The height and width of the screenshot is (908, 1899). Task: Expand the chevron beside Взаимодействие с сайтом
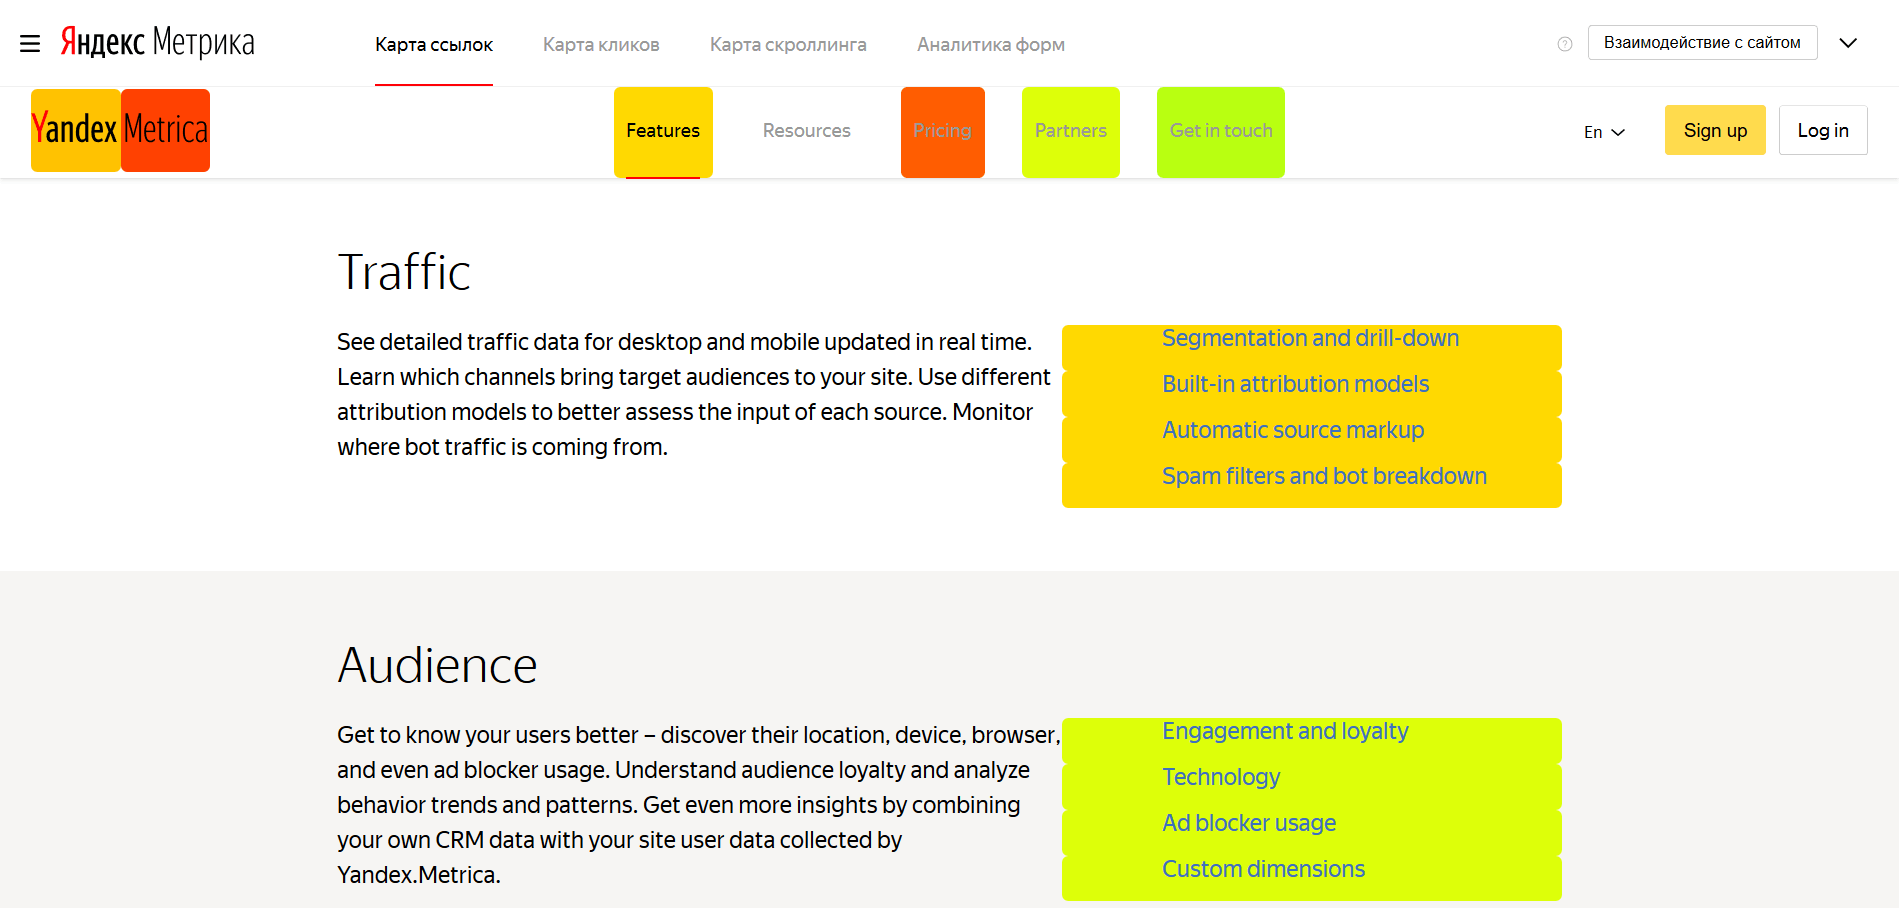pos(1848,43)
